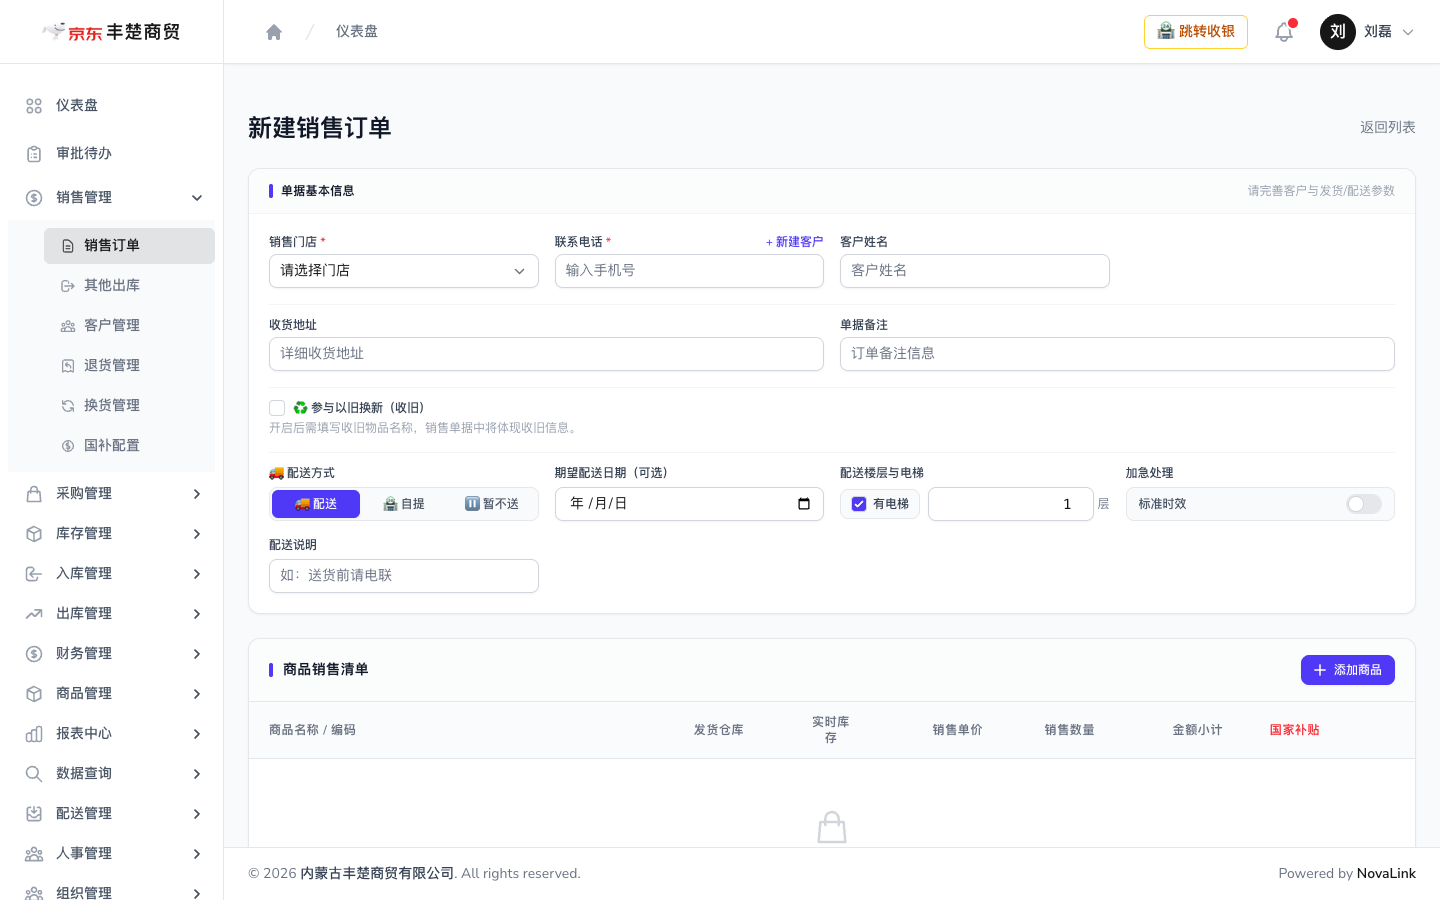The height and width of the screenshot is (900, 1440).
Task: Click the 国补配置 coin icon
Action: click(68, 446)
